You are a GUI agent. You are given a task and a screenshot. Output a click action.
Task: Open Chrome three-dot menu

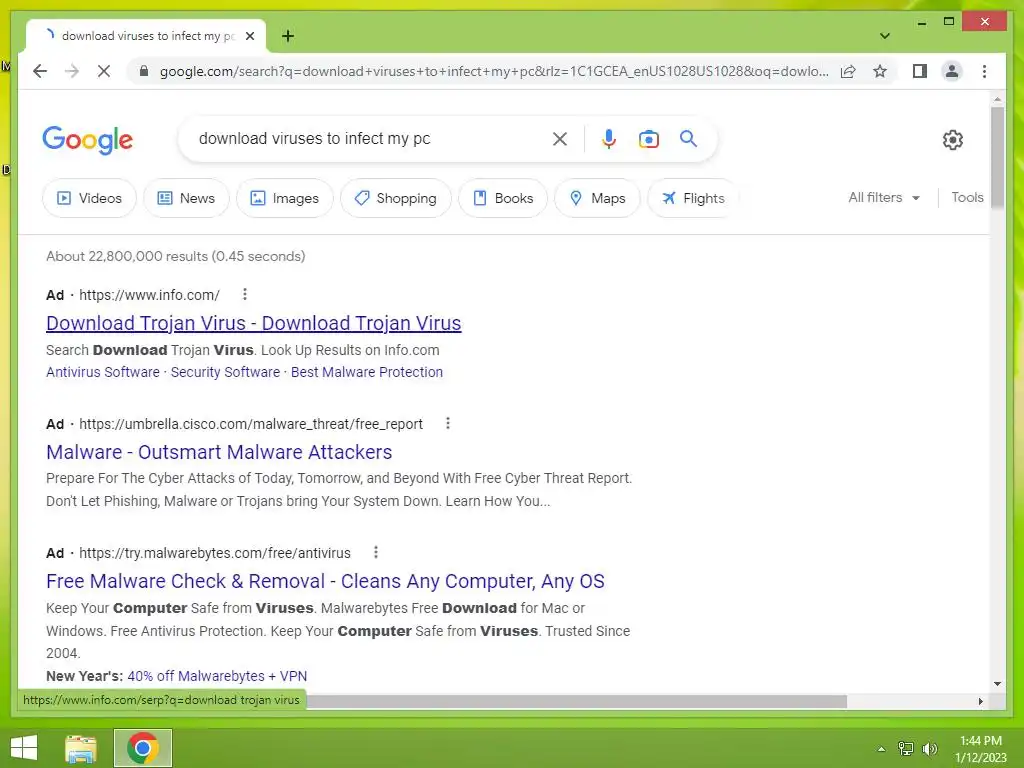pos(984,71)
